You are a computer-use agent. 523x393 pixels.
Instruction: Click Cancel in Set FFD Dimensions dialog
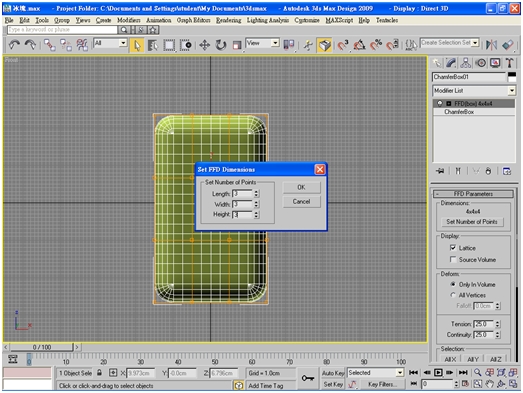click(x=302, y=202)
